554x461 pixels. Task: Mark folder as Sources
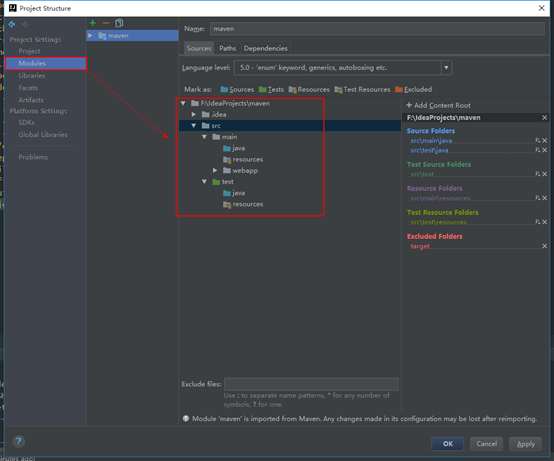tap(237, 89)
